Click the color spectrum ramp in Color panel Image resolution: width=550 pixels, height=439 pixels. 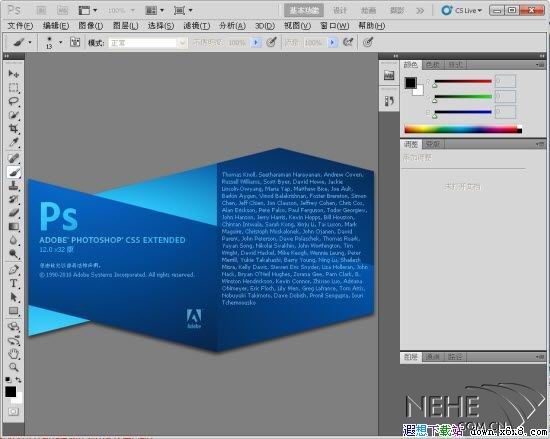tap(463, 129)
